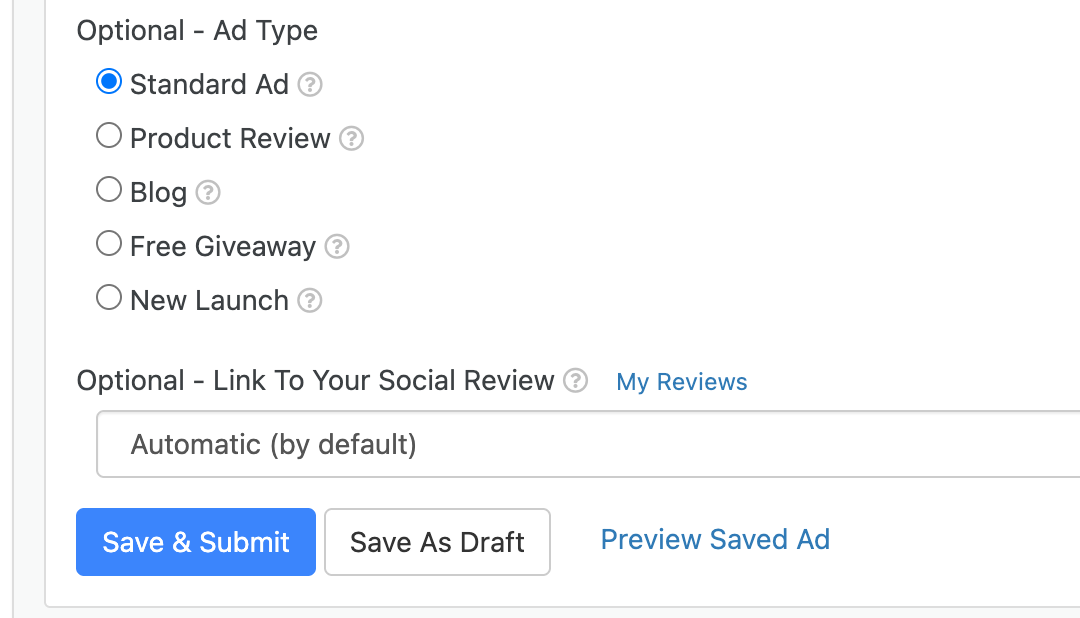Open the Free Giveaway help icon

[x=338, y=246]
